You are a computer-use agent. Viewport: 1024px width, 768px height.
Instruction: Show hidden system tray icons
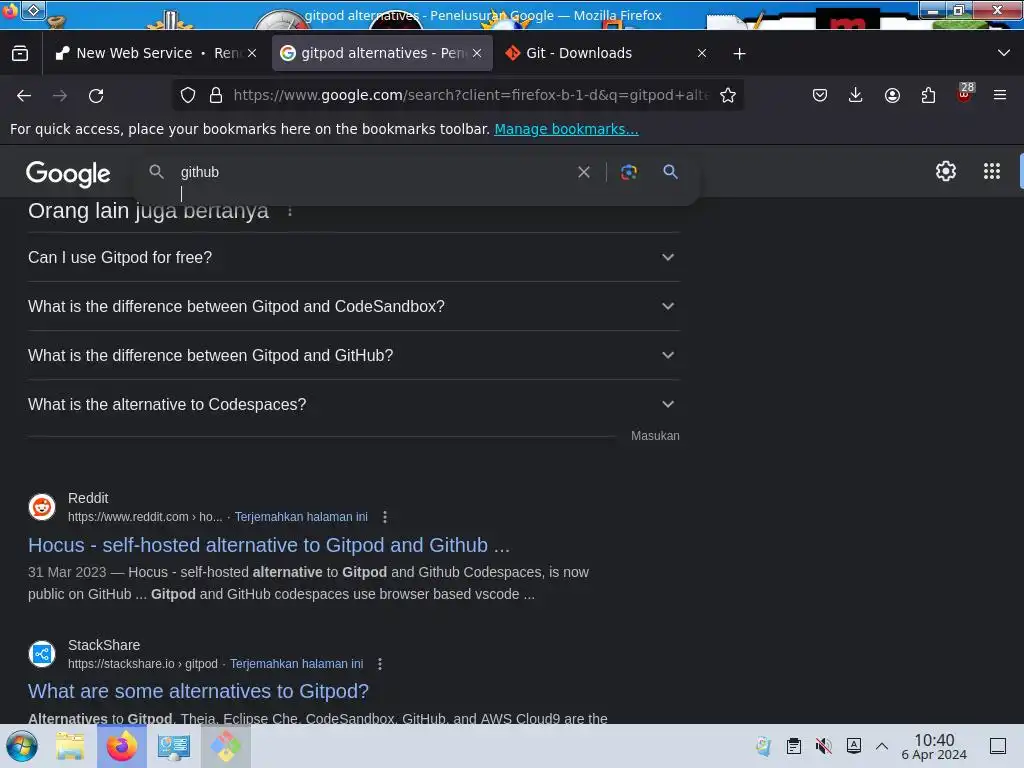pos(882,746)
